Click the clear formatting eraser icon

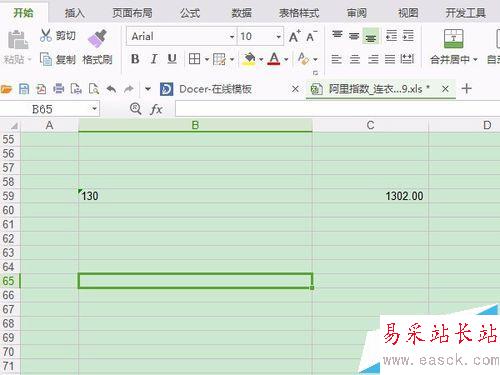click(x=303, y=59)
